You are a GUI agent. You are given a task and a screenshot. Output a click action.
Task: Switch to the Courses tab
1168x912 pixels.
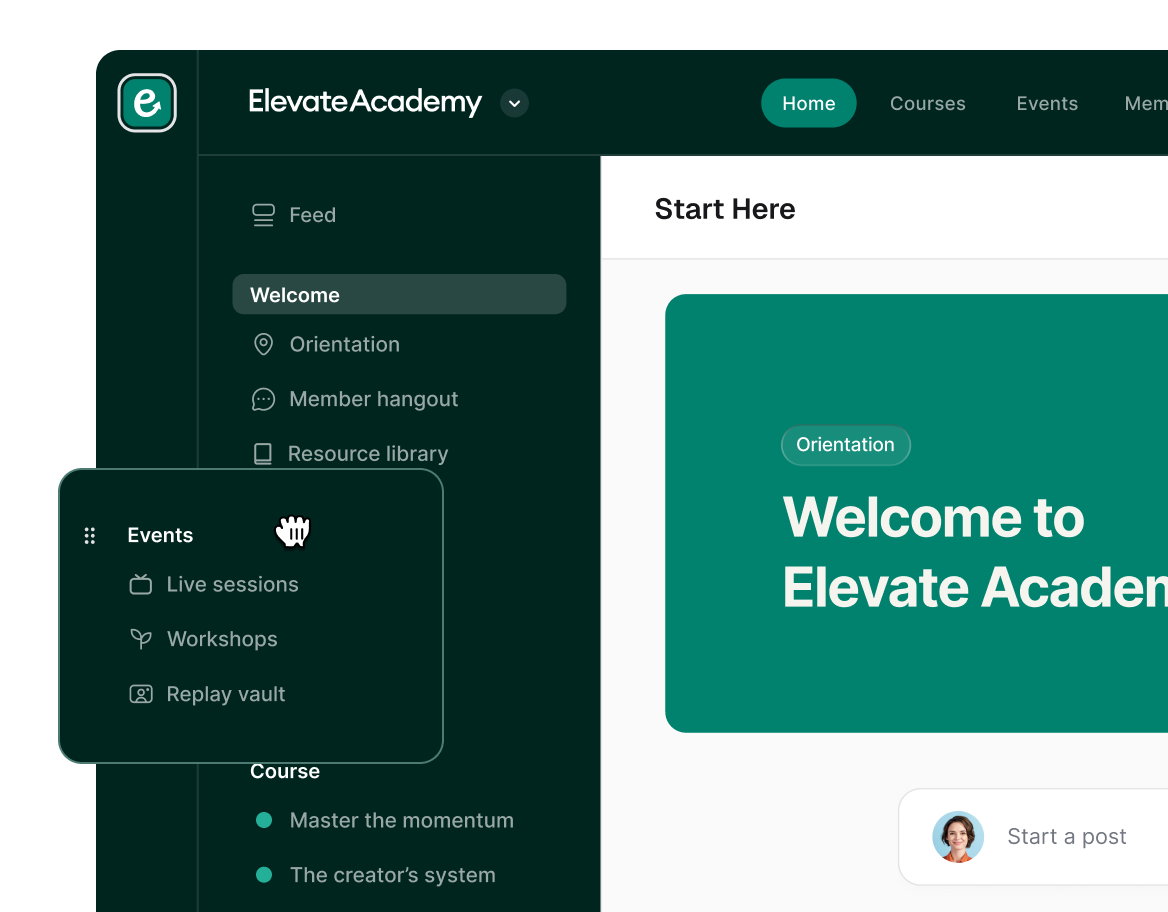(927, 103)
